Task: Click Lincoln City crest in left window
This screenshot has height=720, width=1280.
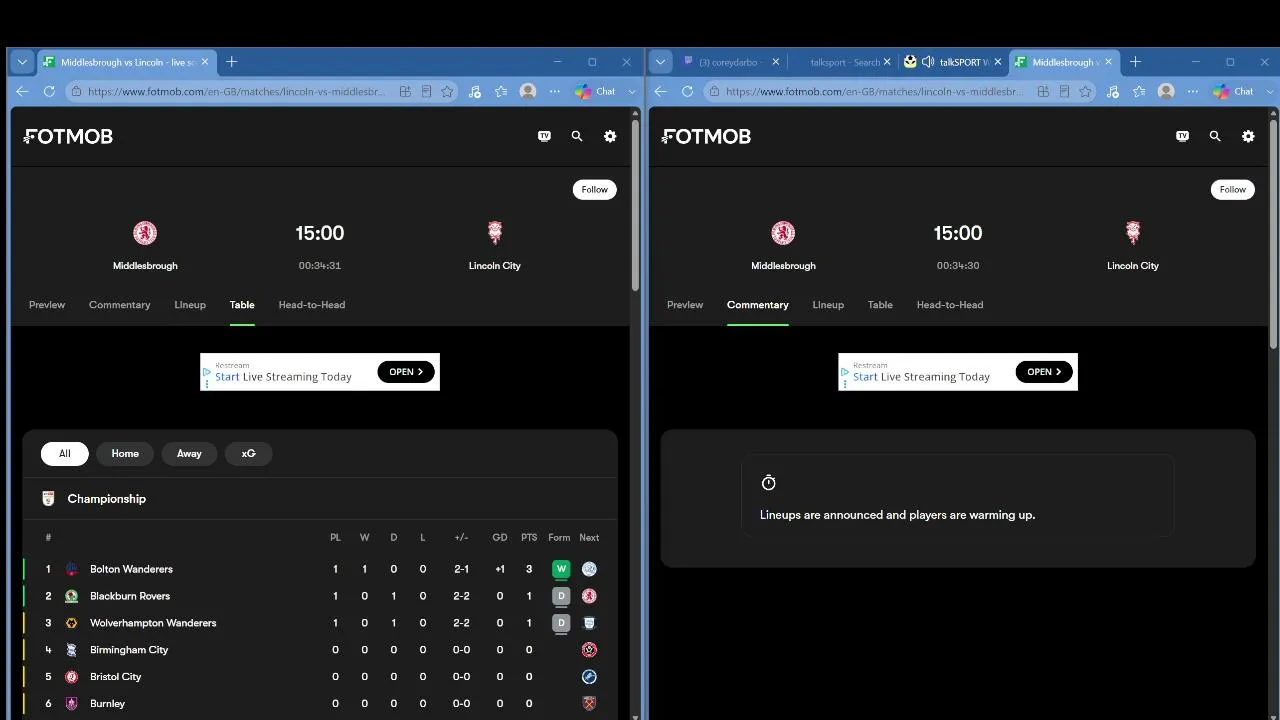Action: 495,233
